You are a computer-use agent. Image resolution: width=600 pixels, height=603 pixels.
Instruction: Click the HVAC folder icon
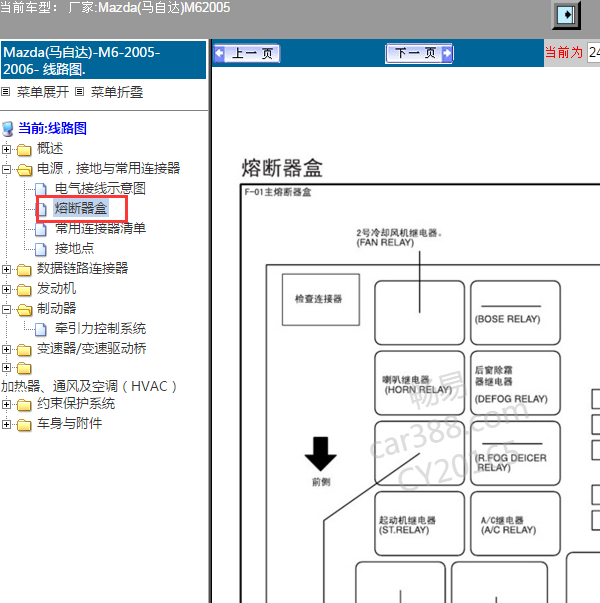(24, 368)
